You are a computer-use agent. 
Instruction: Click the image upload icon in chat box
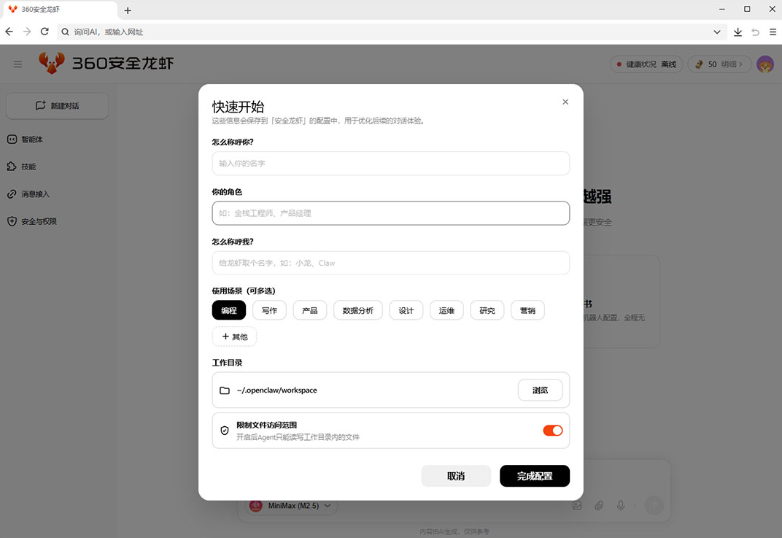[x=577, y=506]
